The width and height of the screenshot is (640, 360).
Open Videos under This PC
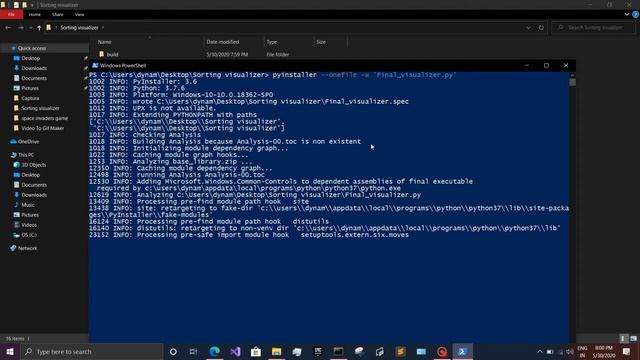pyautogui.click(x=29, y=225)
